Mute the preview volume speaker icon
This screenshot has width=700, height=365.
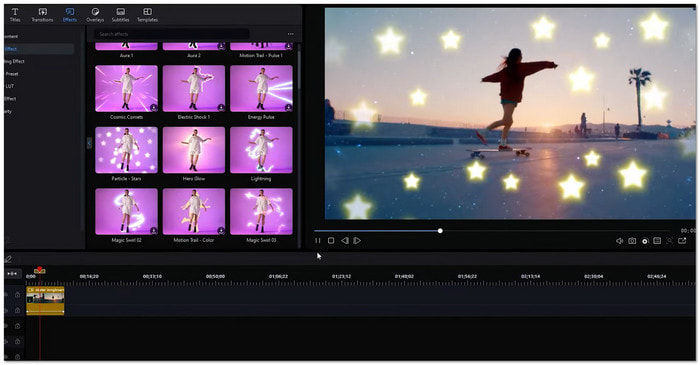pos(619,241)
